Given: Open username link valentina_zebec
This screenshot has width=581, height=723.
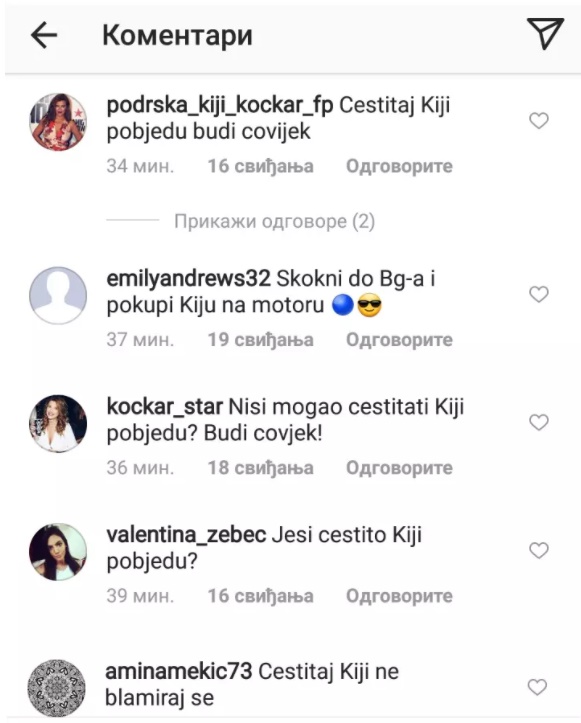Looking at the screenshot, I should pyautogui.click(x=186, y=535).
